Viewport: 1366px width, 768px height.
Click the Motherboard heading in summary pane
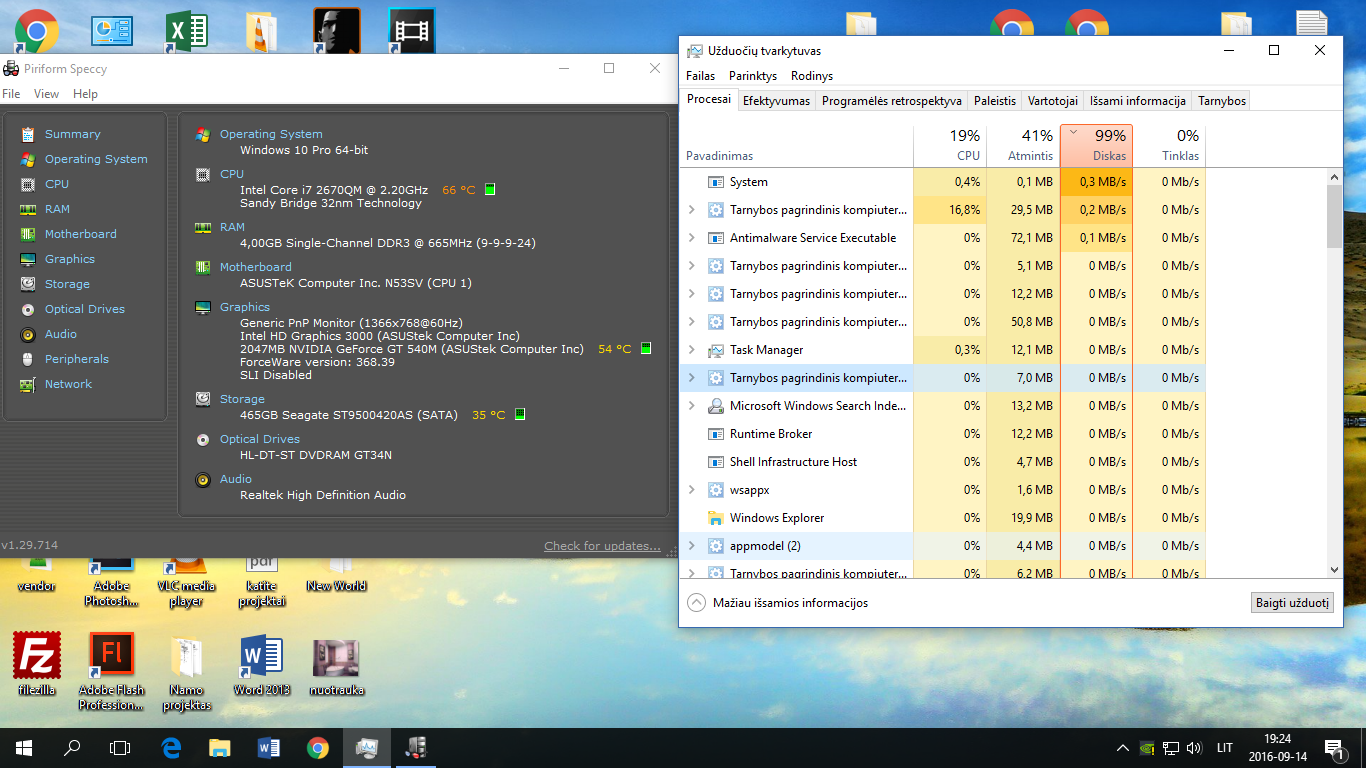click(256, 267)
